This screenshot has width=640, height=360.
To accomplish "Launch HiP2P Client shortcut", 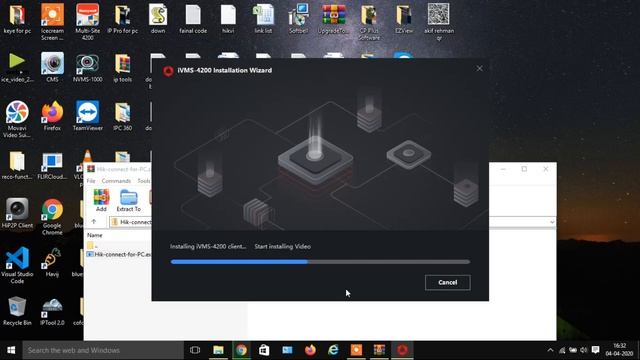I will pyautogui.click(x=17, y=213).
